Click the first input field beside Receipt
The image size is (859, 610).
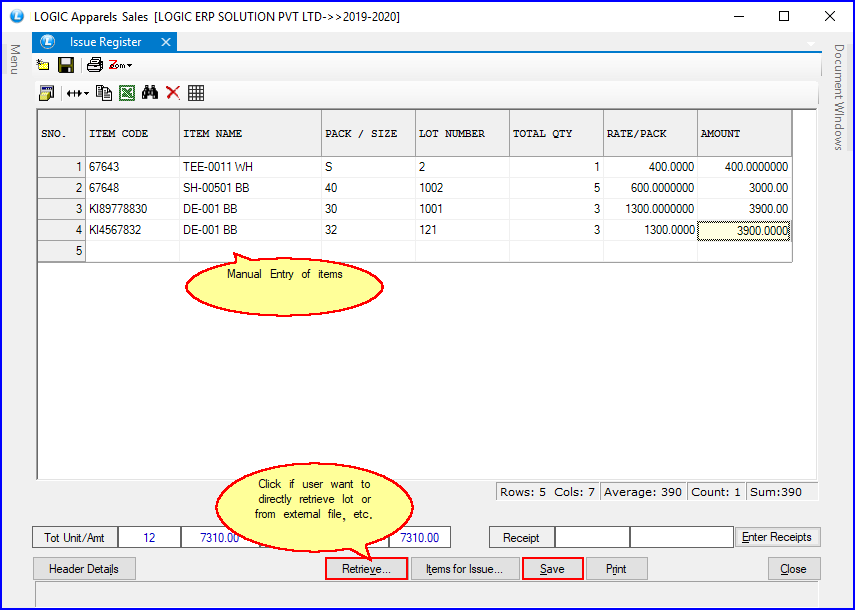click(592, 538)
